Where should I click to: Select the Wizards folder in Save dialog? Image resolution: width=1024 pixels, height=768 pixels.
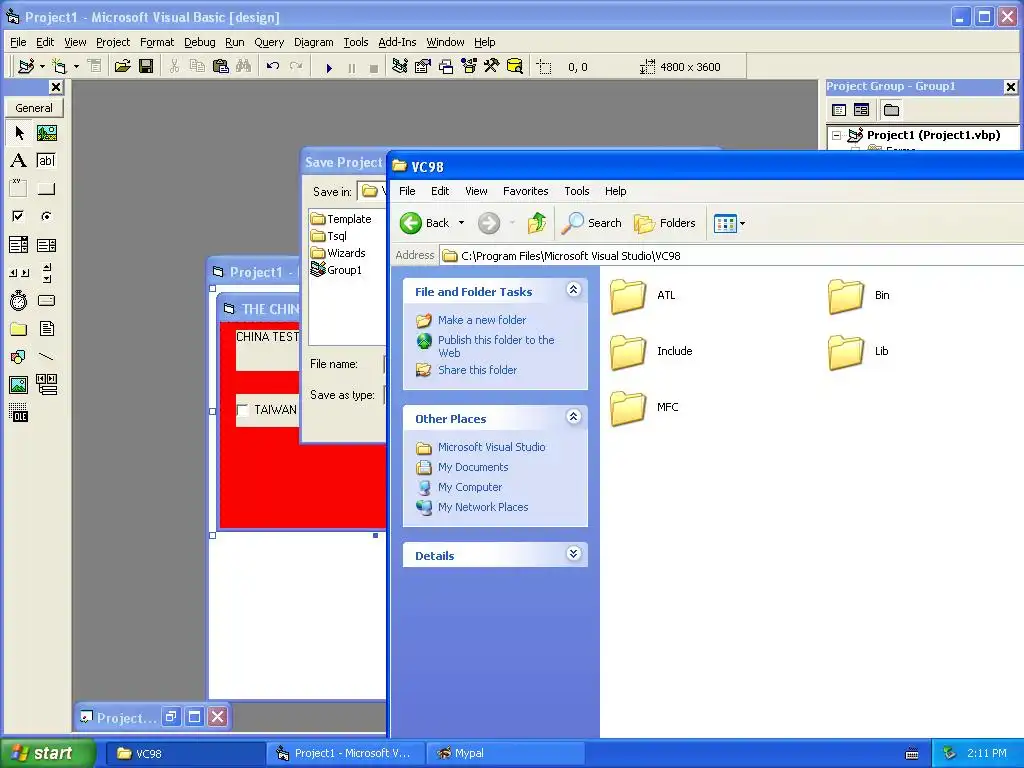click(x=338, y=253)
